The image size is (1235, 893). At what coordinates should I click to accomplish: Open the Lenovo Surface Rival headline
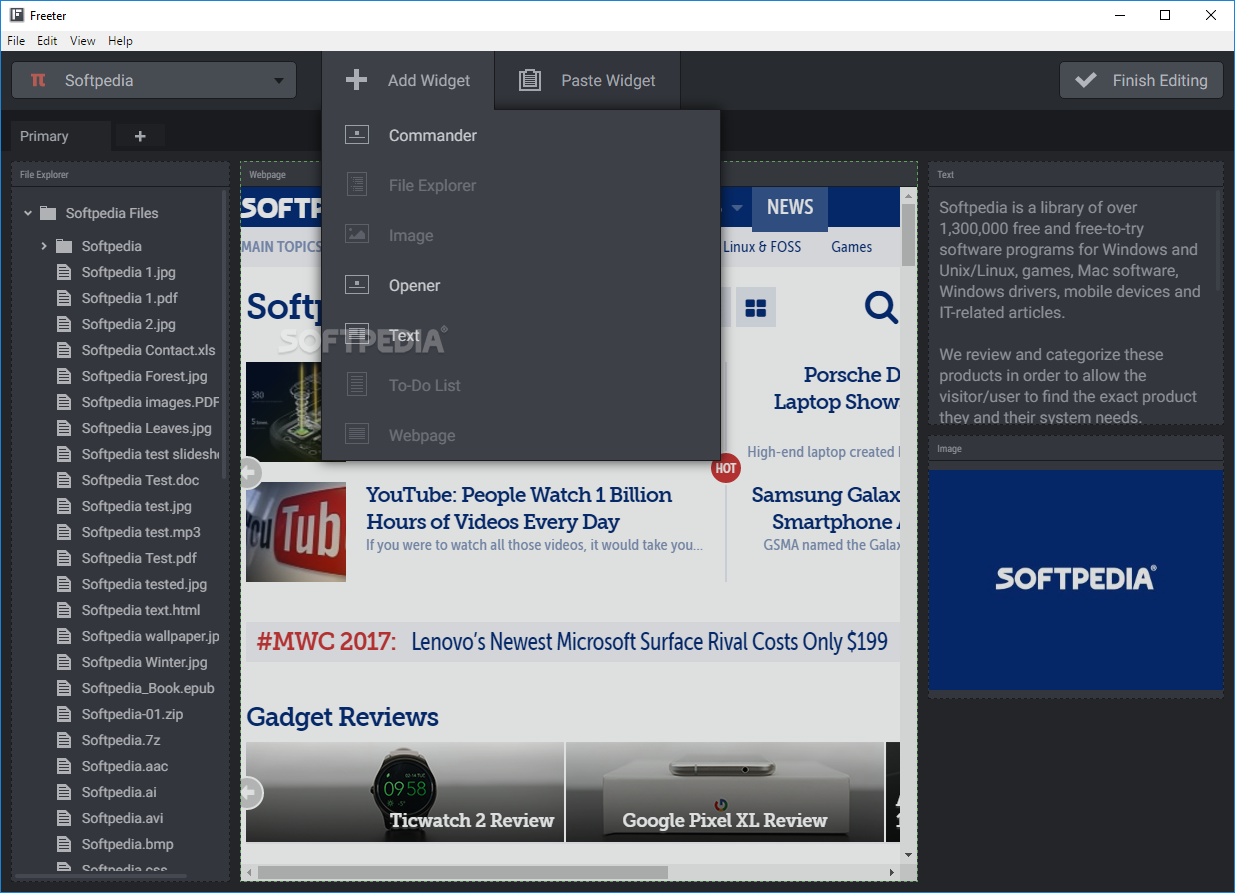point(649,641)
